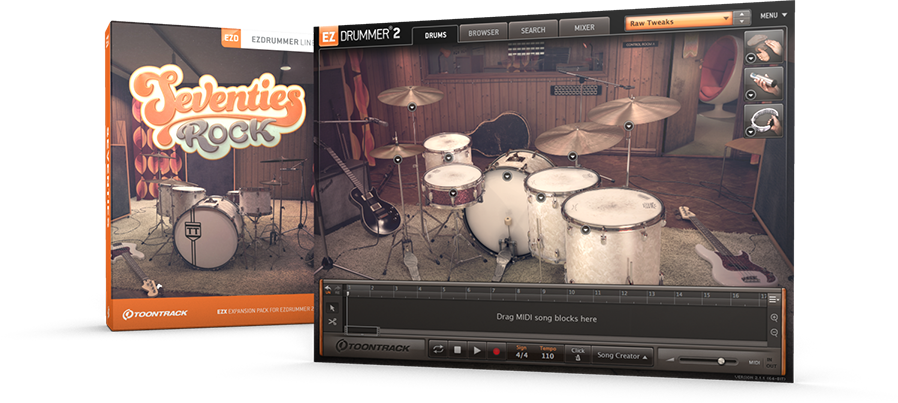Screen dimensions: 898x403
Task: Open the shaker percussion options arrow
Action: coord(750,95)
